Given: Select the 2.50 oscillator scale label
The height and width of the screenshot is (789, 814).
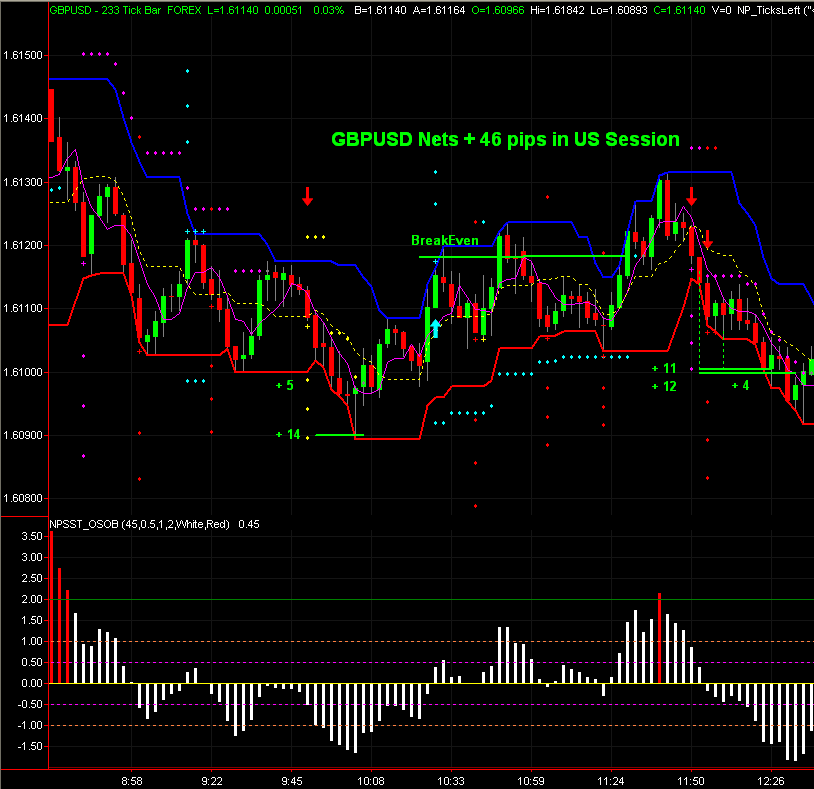Looking at the screenshot, I should pos(32,578).
